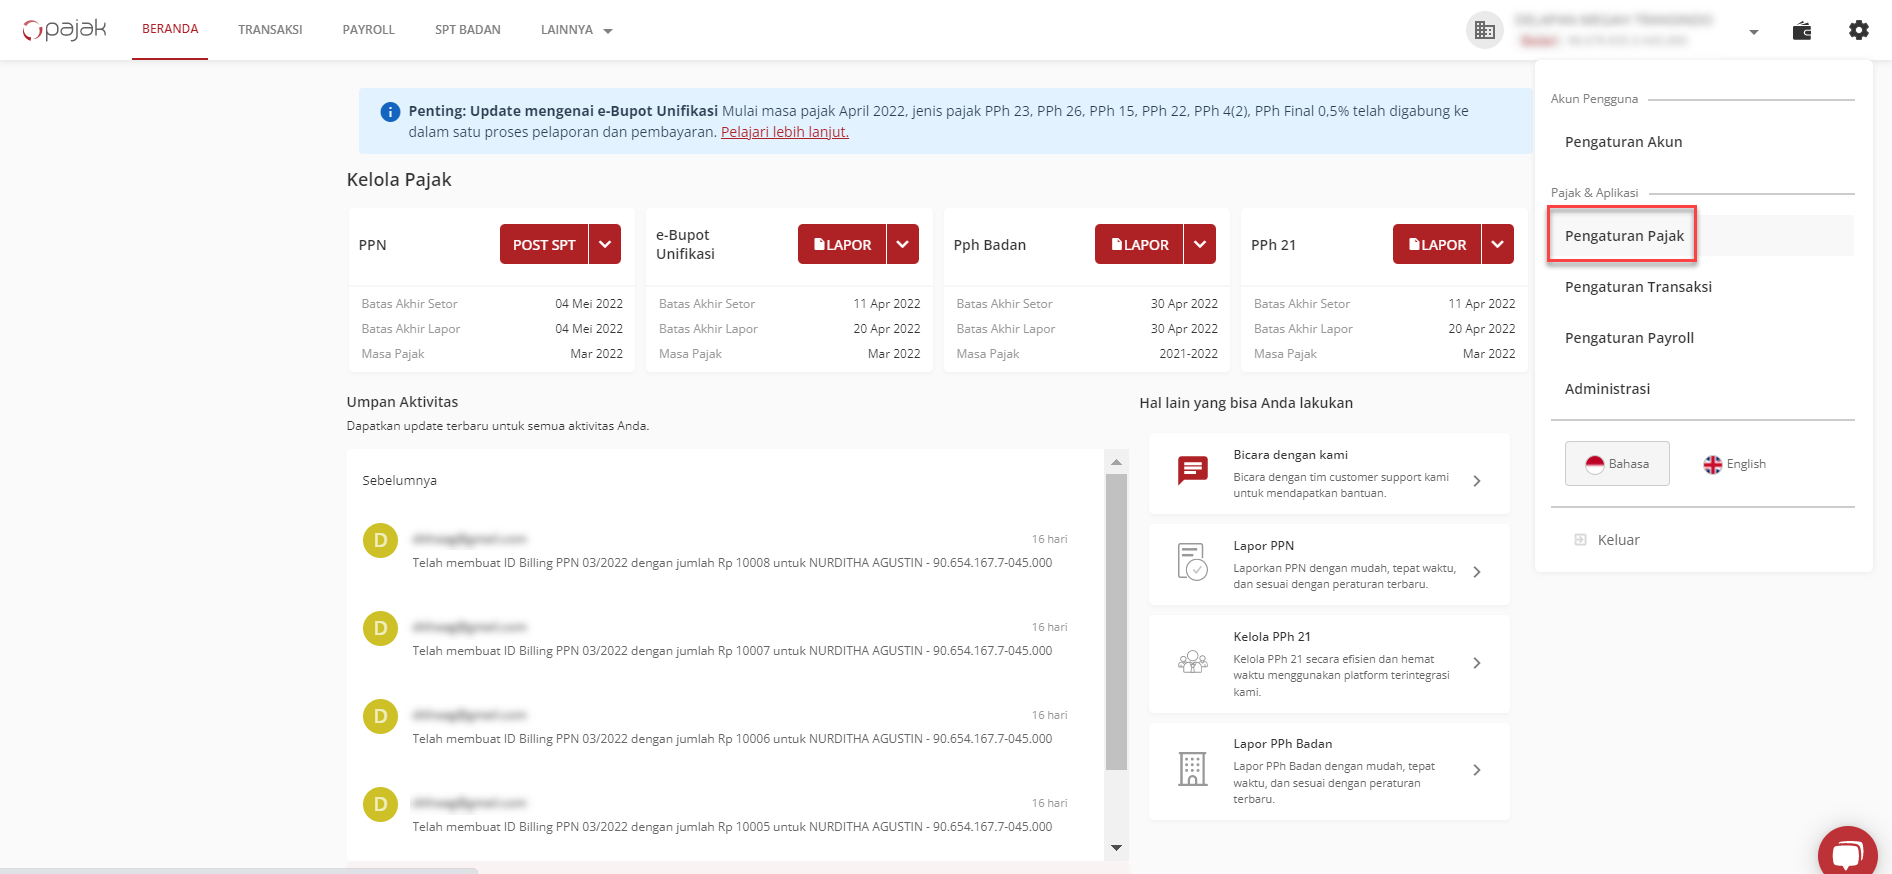The height and width of the screenshot is (874, 1892).
Task: Switch language to Bahasa
Action: click(1616, 464)
